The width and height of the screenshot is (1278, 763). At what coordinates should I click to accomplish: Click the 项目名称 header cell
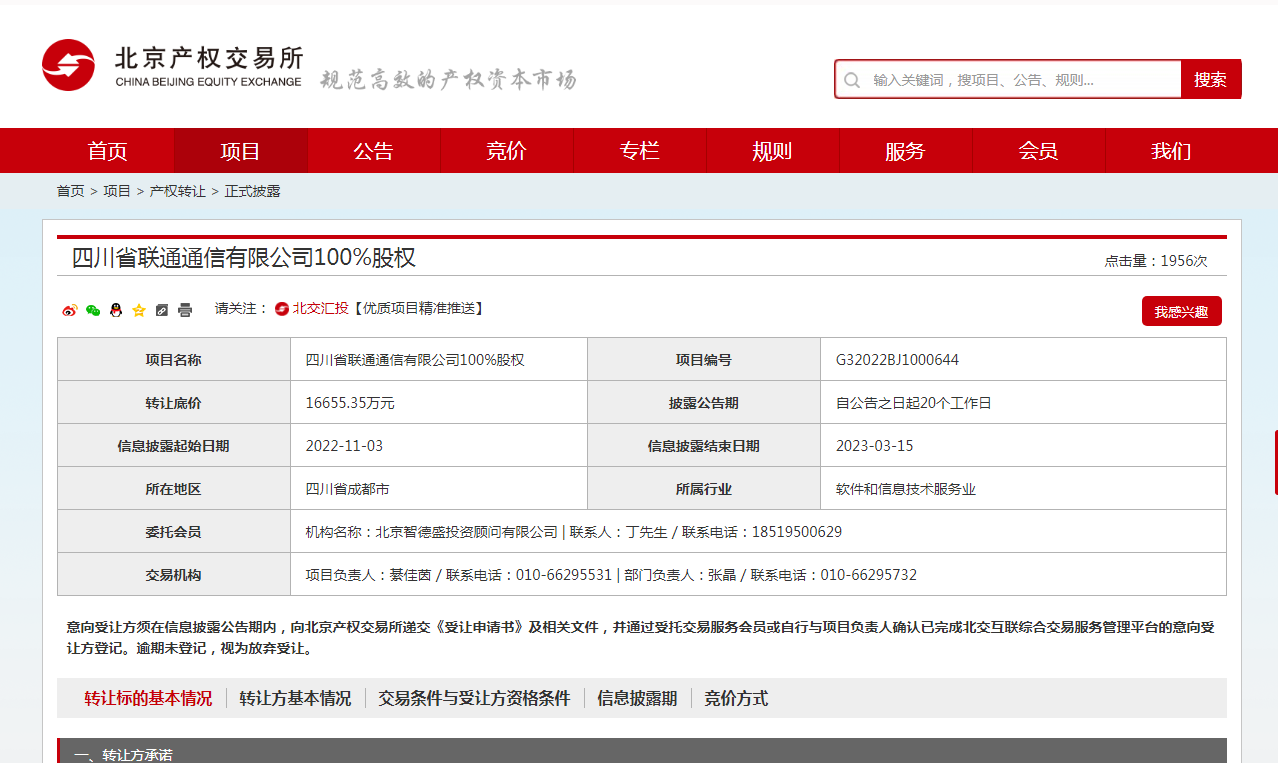(x=174, y=360)
